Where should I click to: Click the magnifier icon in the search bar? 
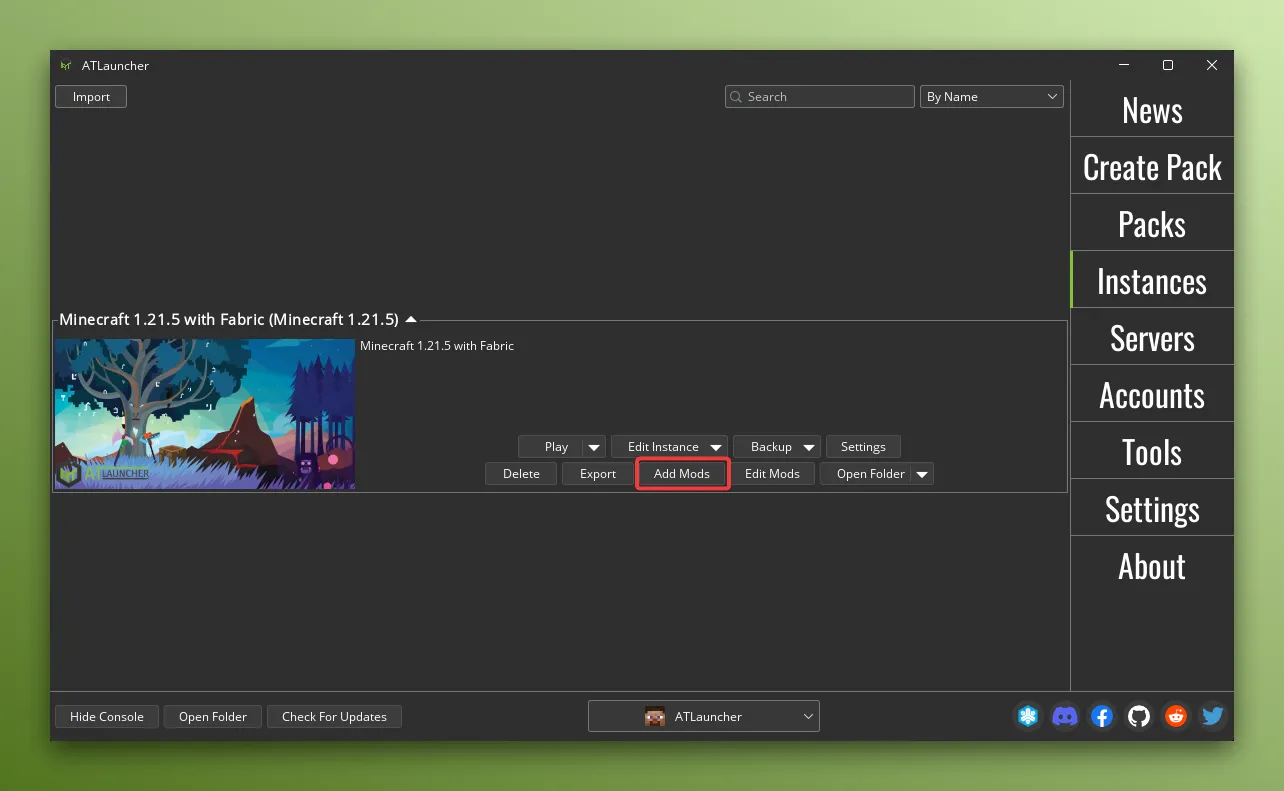(x=738, y=96)
